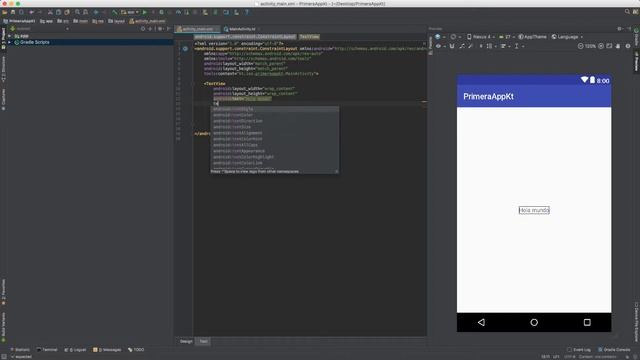
Task: Click Infer Constraints wand icon
Action: [471, 46]
